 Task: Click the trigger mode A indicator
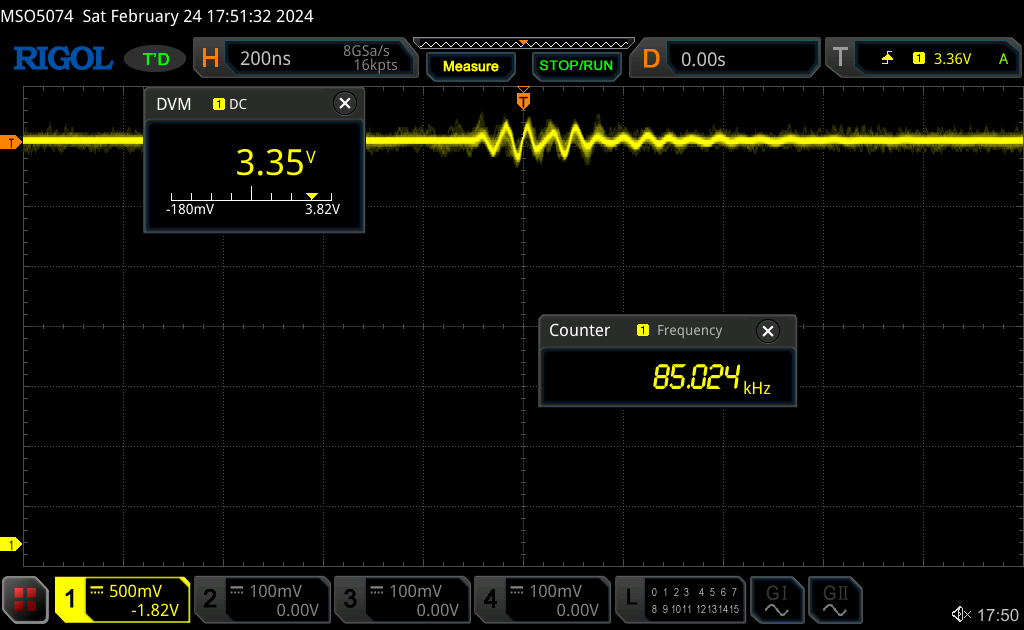tap(1004, 59)
